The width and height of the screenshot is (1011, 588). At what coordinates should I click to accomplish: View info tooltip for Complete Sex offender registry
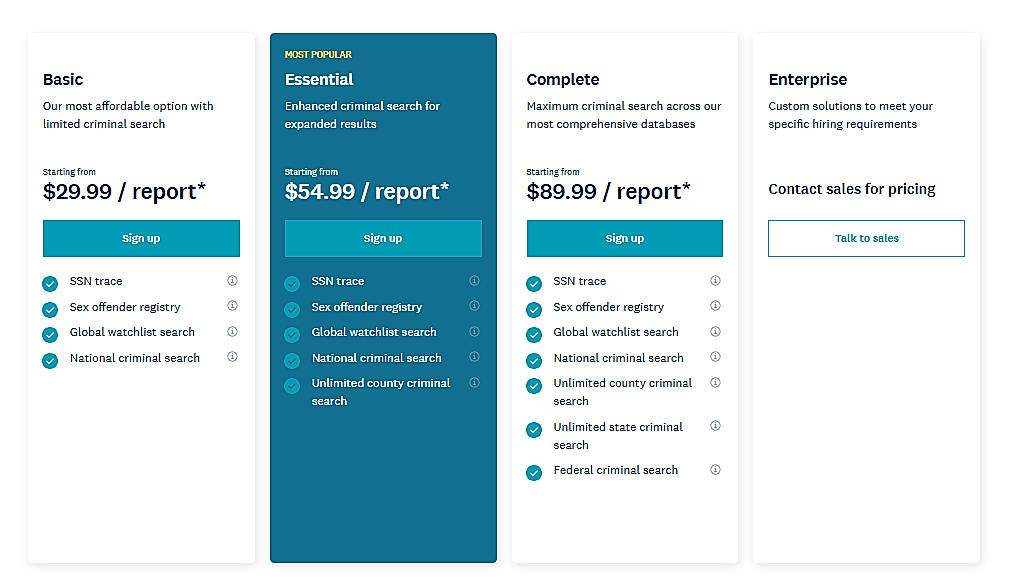pyautogui.click(x=716, y=306)
